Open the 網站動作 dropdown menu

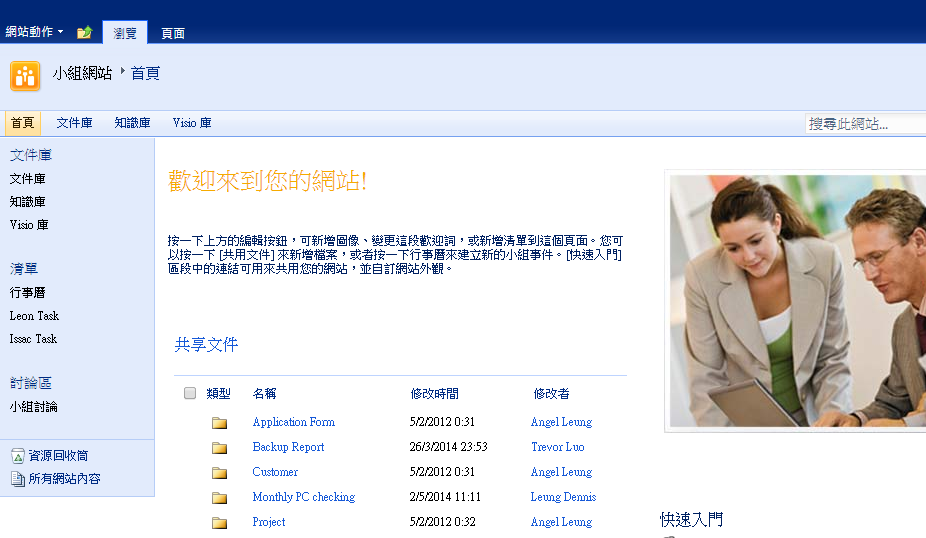[x=34, y=32]
